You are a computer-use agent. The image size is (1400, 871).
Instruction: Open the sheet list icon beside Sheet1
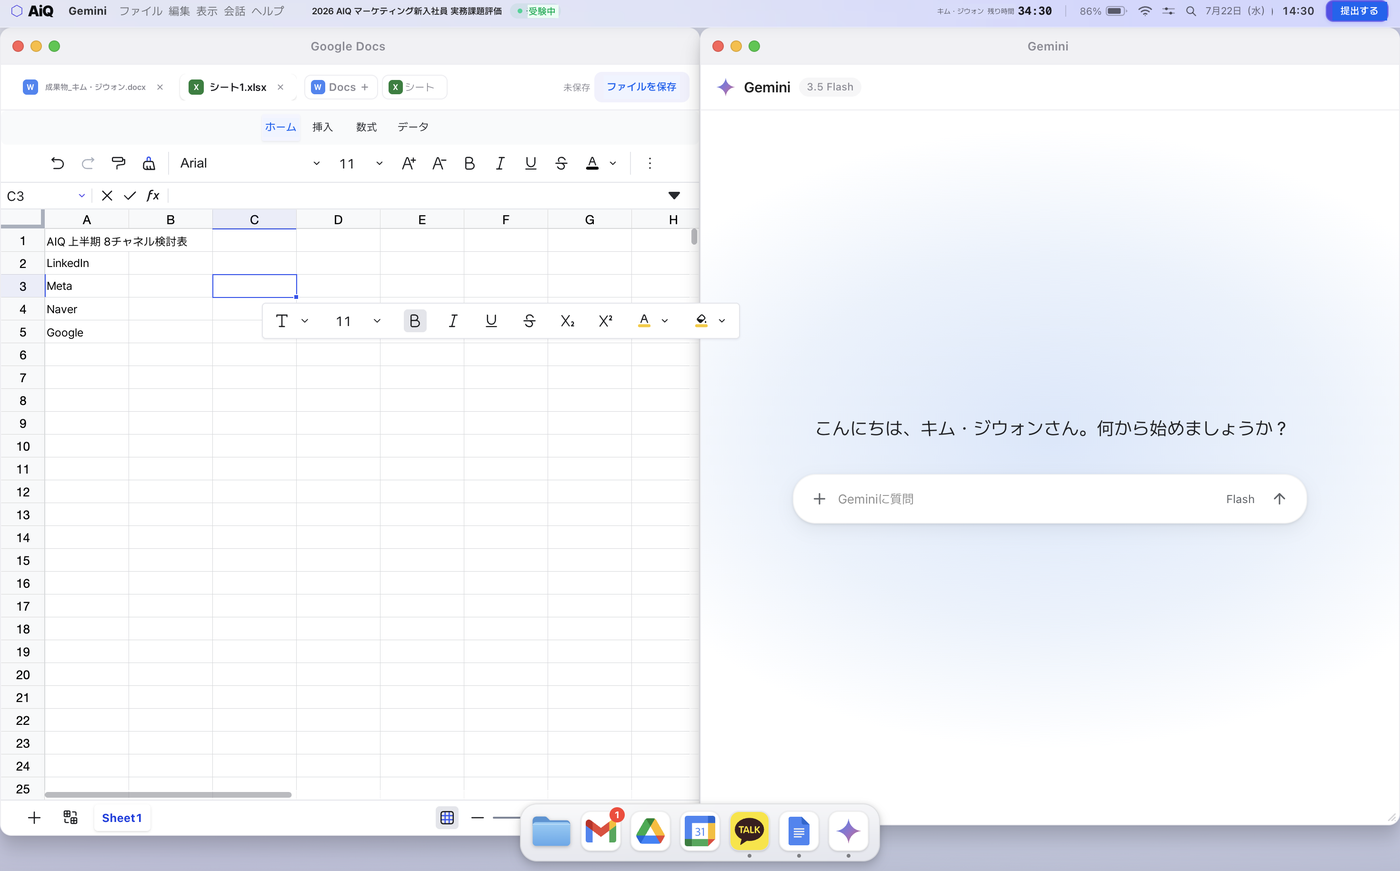tap(70, 818)
